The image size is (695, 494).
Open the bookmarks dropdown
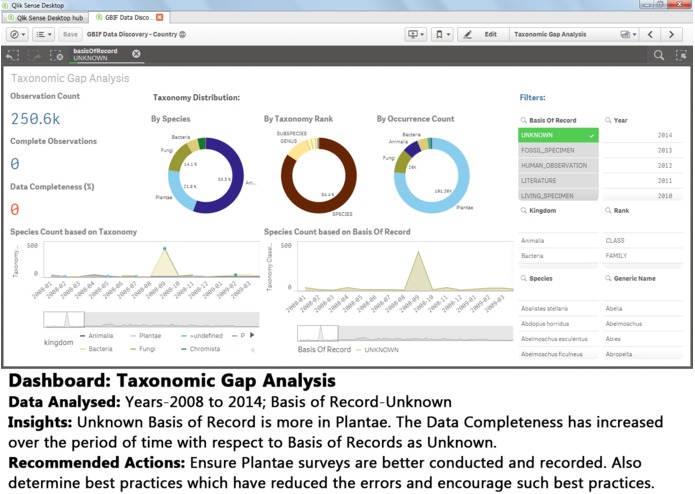click(442, 34)
